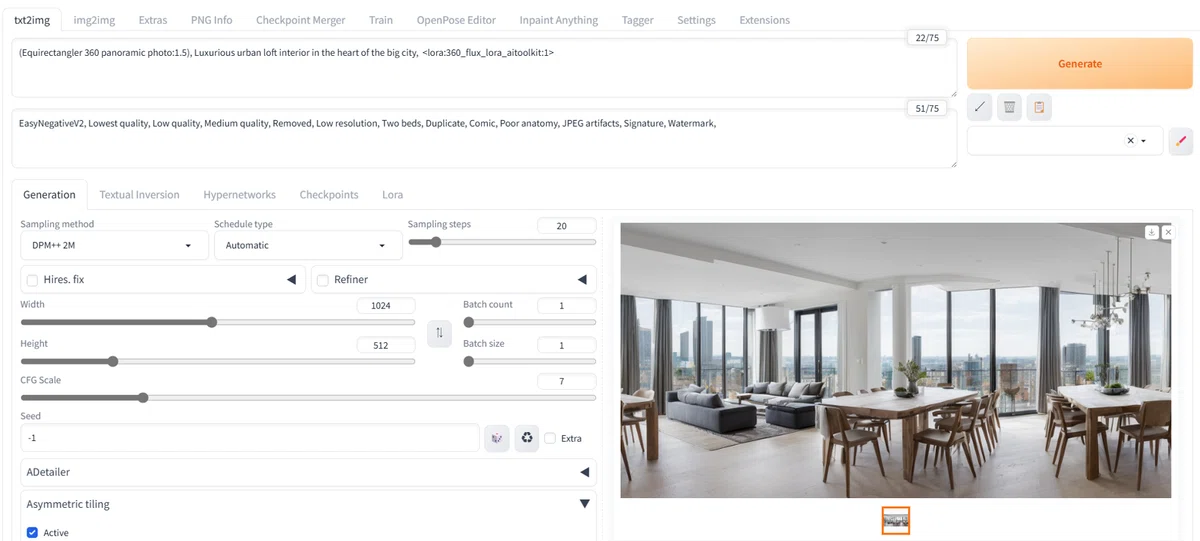The image size is (1200, 541).
Task: Select the gallery thumbnail below the image
Action: [x=896, y=520]
